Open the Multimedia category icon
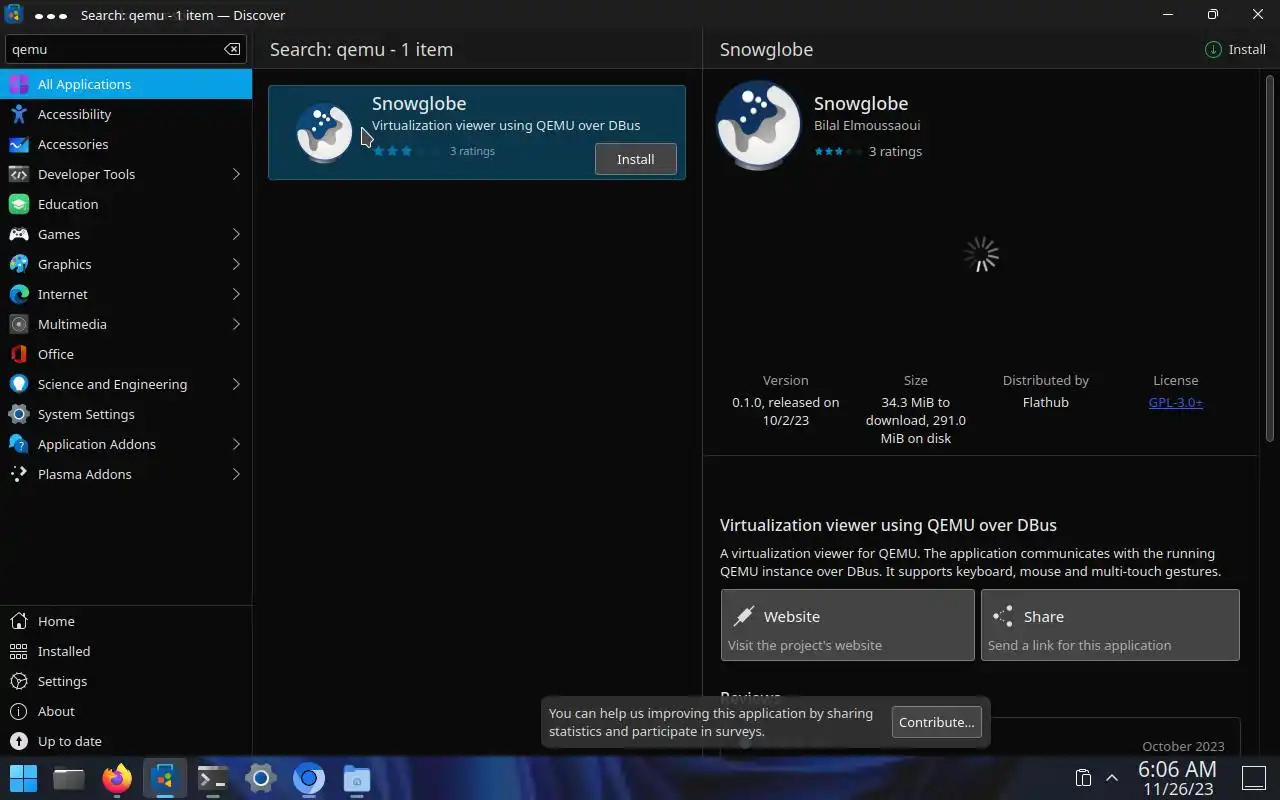Screen dimensions: 1280x800 click(x=19, y=324)
